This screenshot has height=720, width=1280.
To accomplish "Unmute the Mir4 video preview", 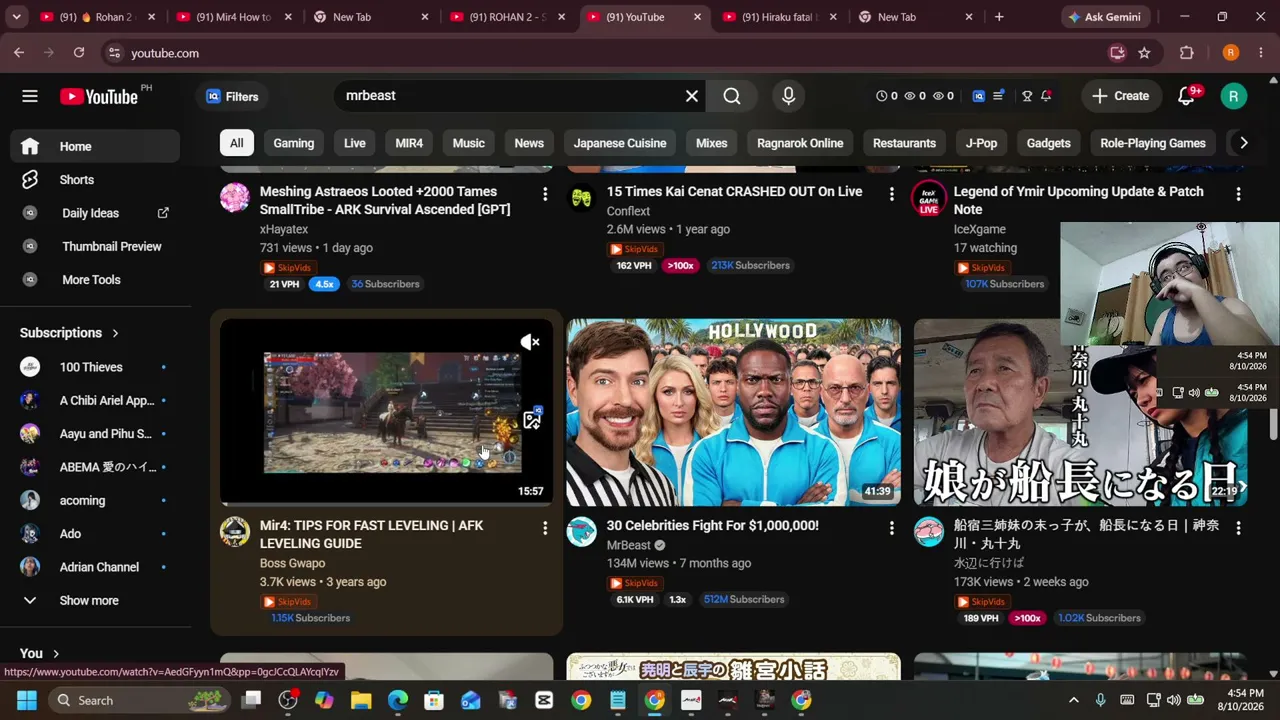I will [x=530, y=342].
